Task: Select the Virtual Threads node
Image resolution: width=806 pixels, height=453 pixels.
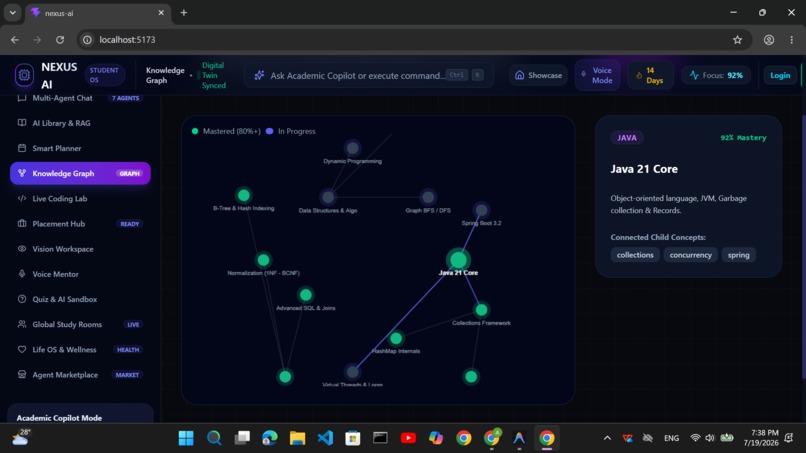Action: [x=352, y=371]
